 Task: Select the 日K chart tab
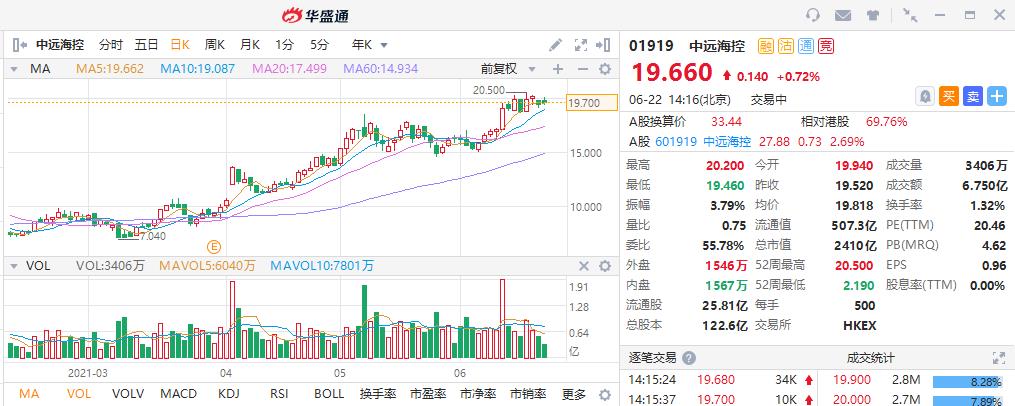180,45
